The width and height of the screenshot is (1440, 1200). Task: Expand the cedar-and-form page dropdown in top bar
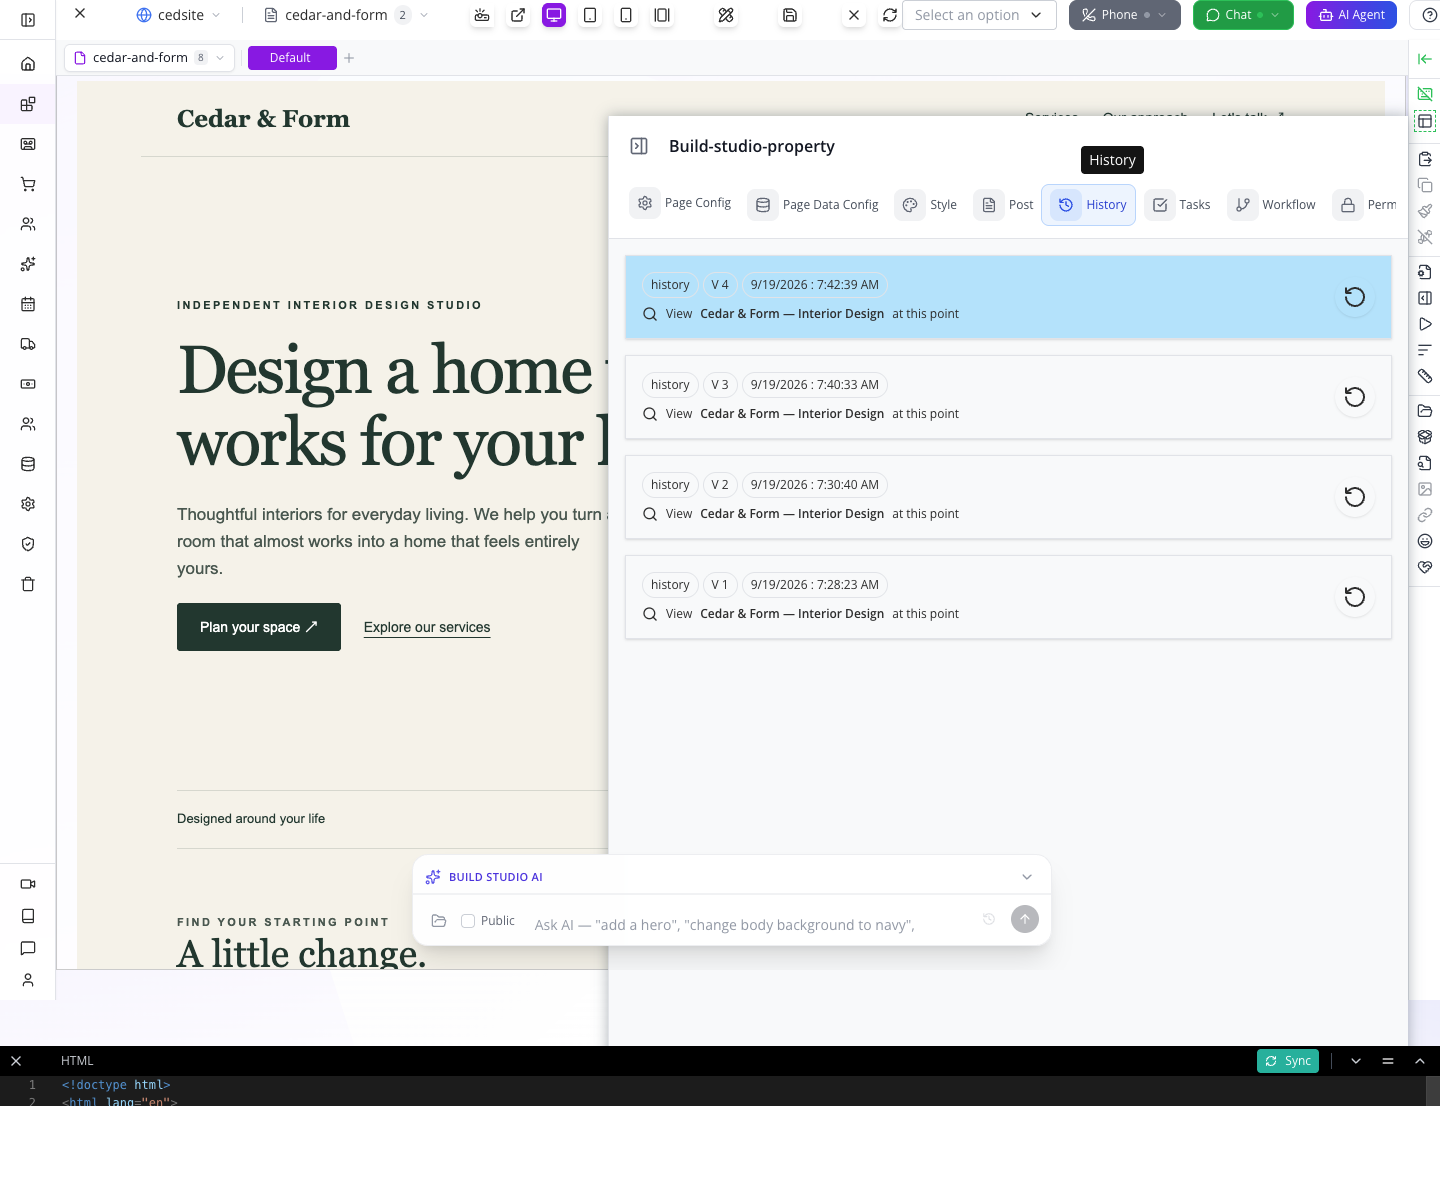point(424,15)
